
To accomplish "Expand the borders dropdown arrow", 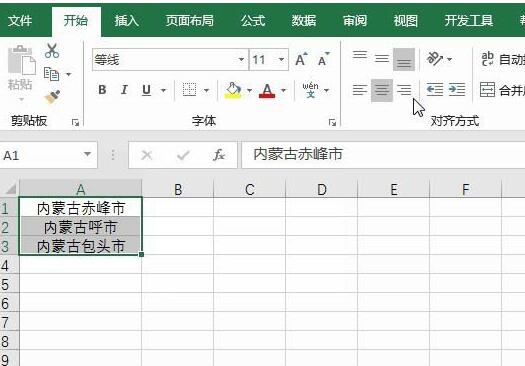I will tap(206, 90).
